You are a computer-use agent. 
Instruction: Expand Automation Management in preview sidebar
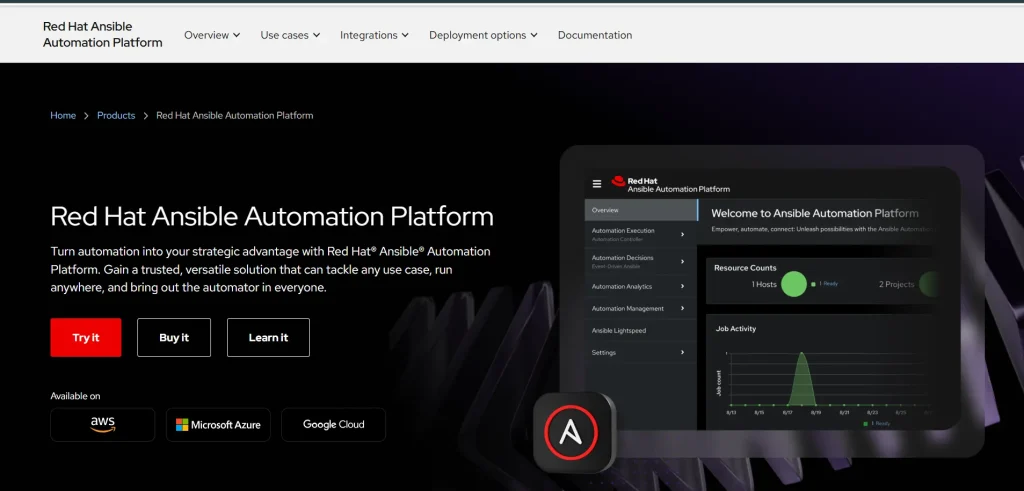pyautogui.click(x=641, y=308)
